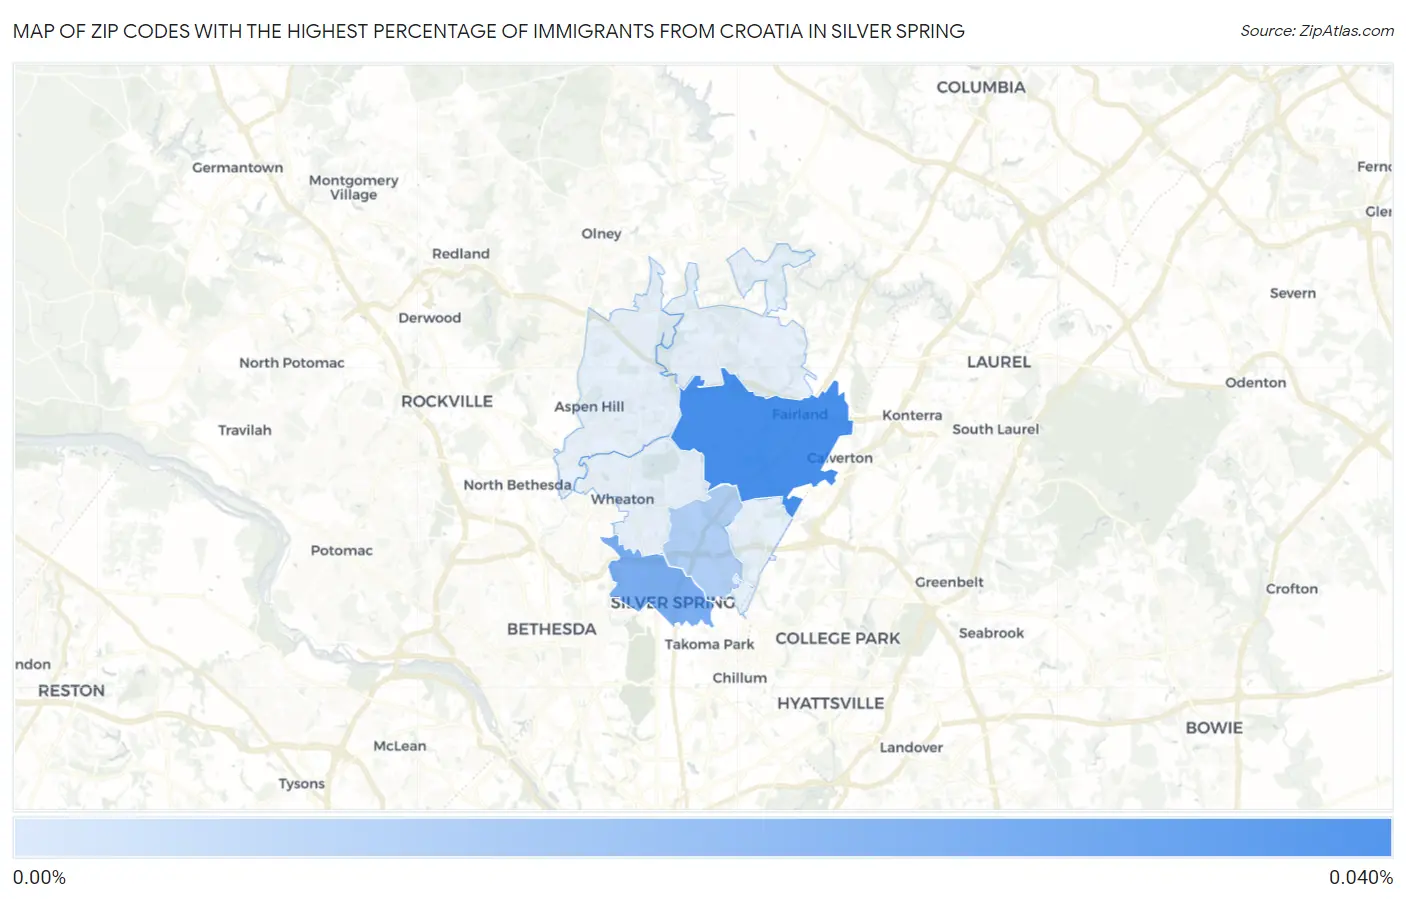Click the map title heading text
The image size is (1406, 899).
pos(489,31)
